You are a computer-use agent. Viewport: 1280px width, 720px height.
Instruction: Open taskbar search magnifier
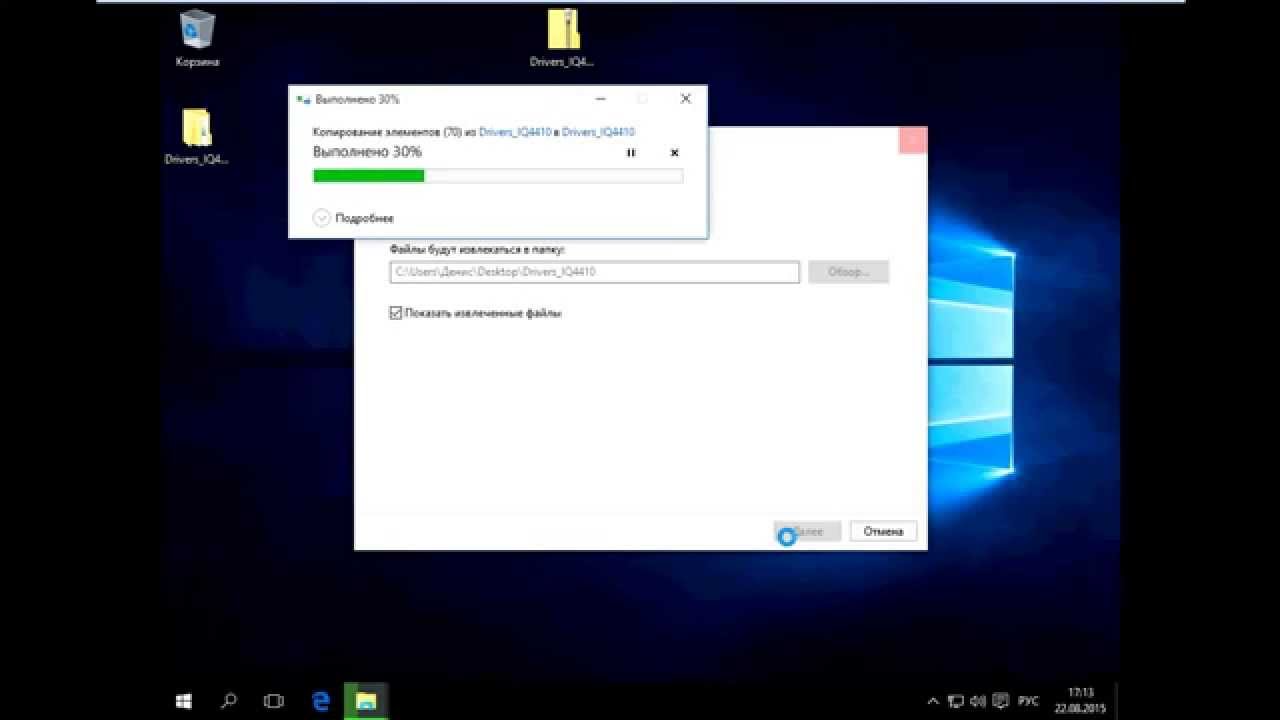(x=229, y=701)
